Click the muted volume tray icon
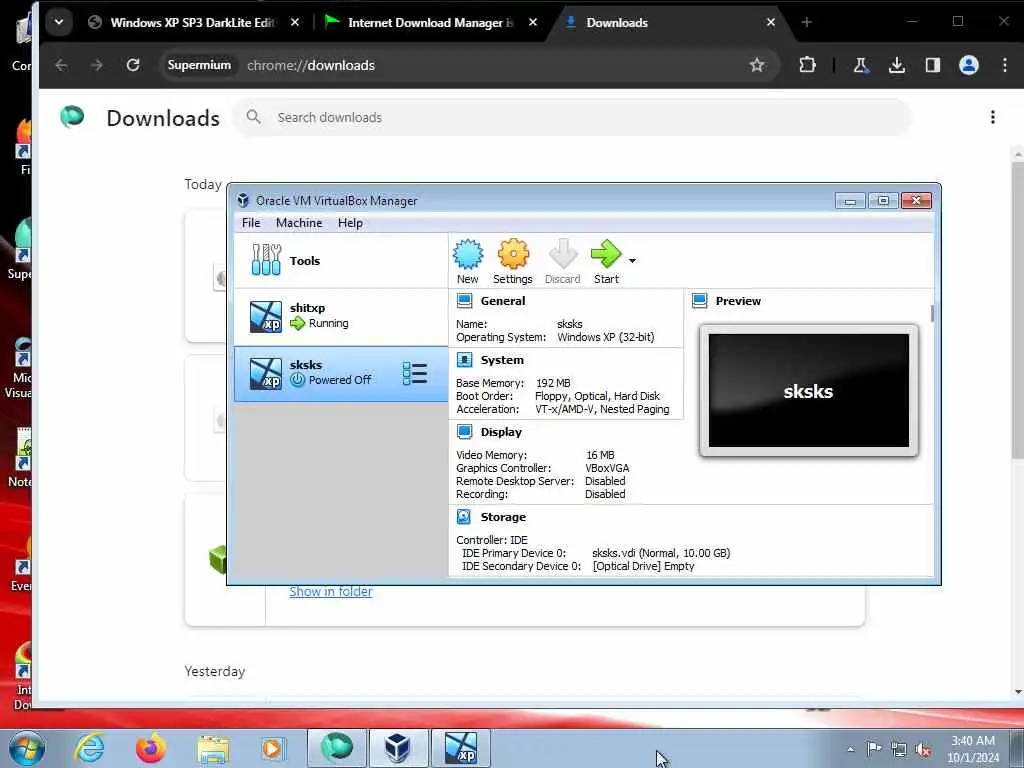 click(923, 749)
